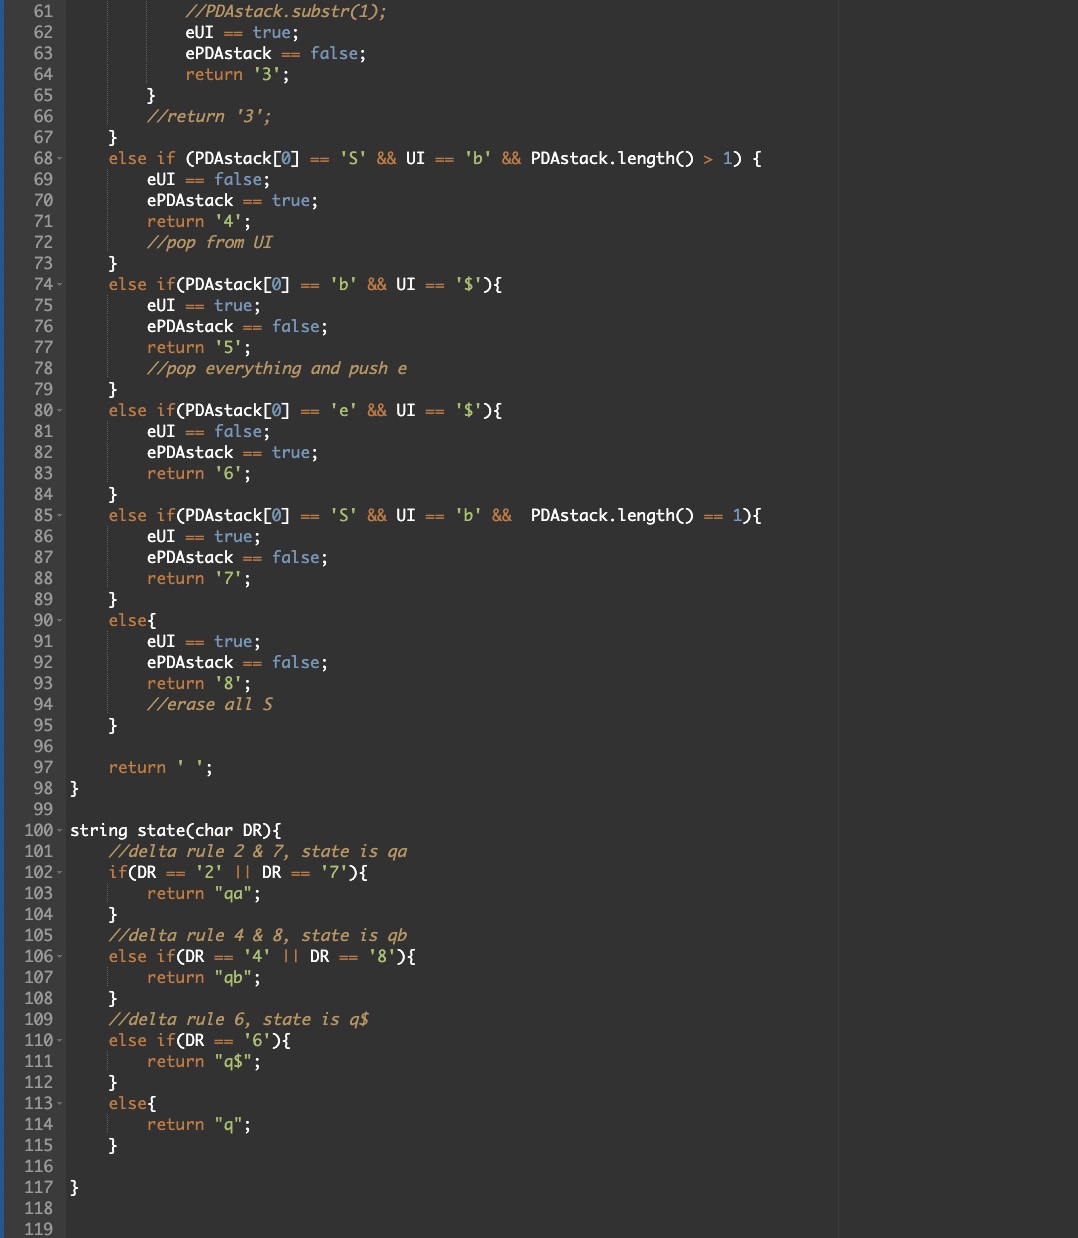
Task: Fold the else-if block at line 85
Action: [60, 516]
